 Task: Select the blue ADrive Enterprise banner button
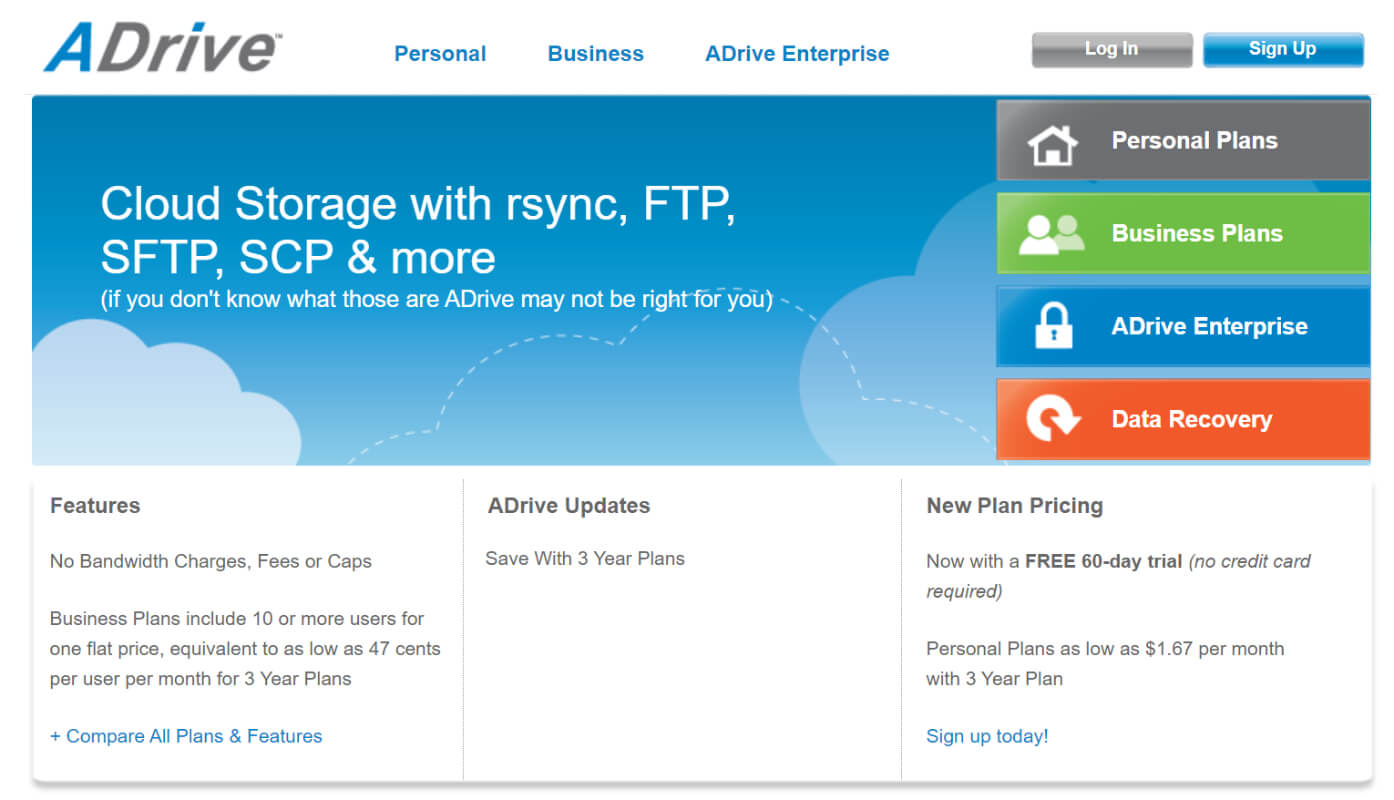click(1183, 326)
